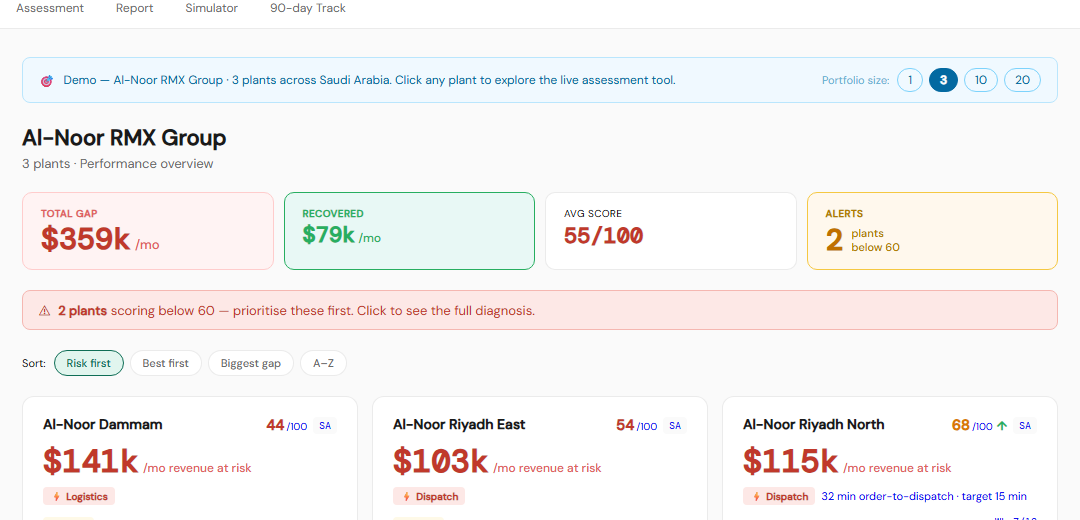Screen dimensions: 1080x520
Task: Click the target icon in demo banner
Action: point(46,81)
